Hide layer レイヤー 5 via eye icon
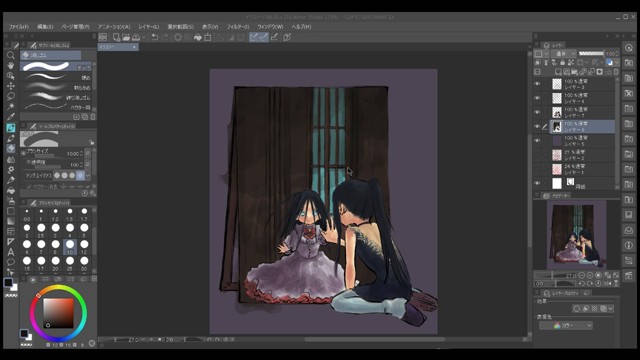The height and width of the screenshot is (360, 640). tap(537, 141)
